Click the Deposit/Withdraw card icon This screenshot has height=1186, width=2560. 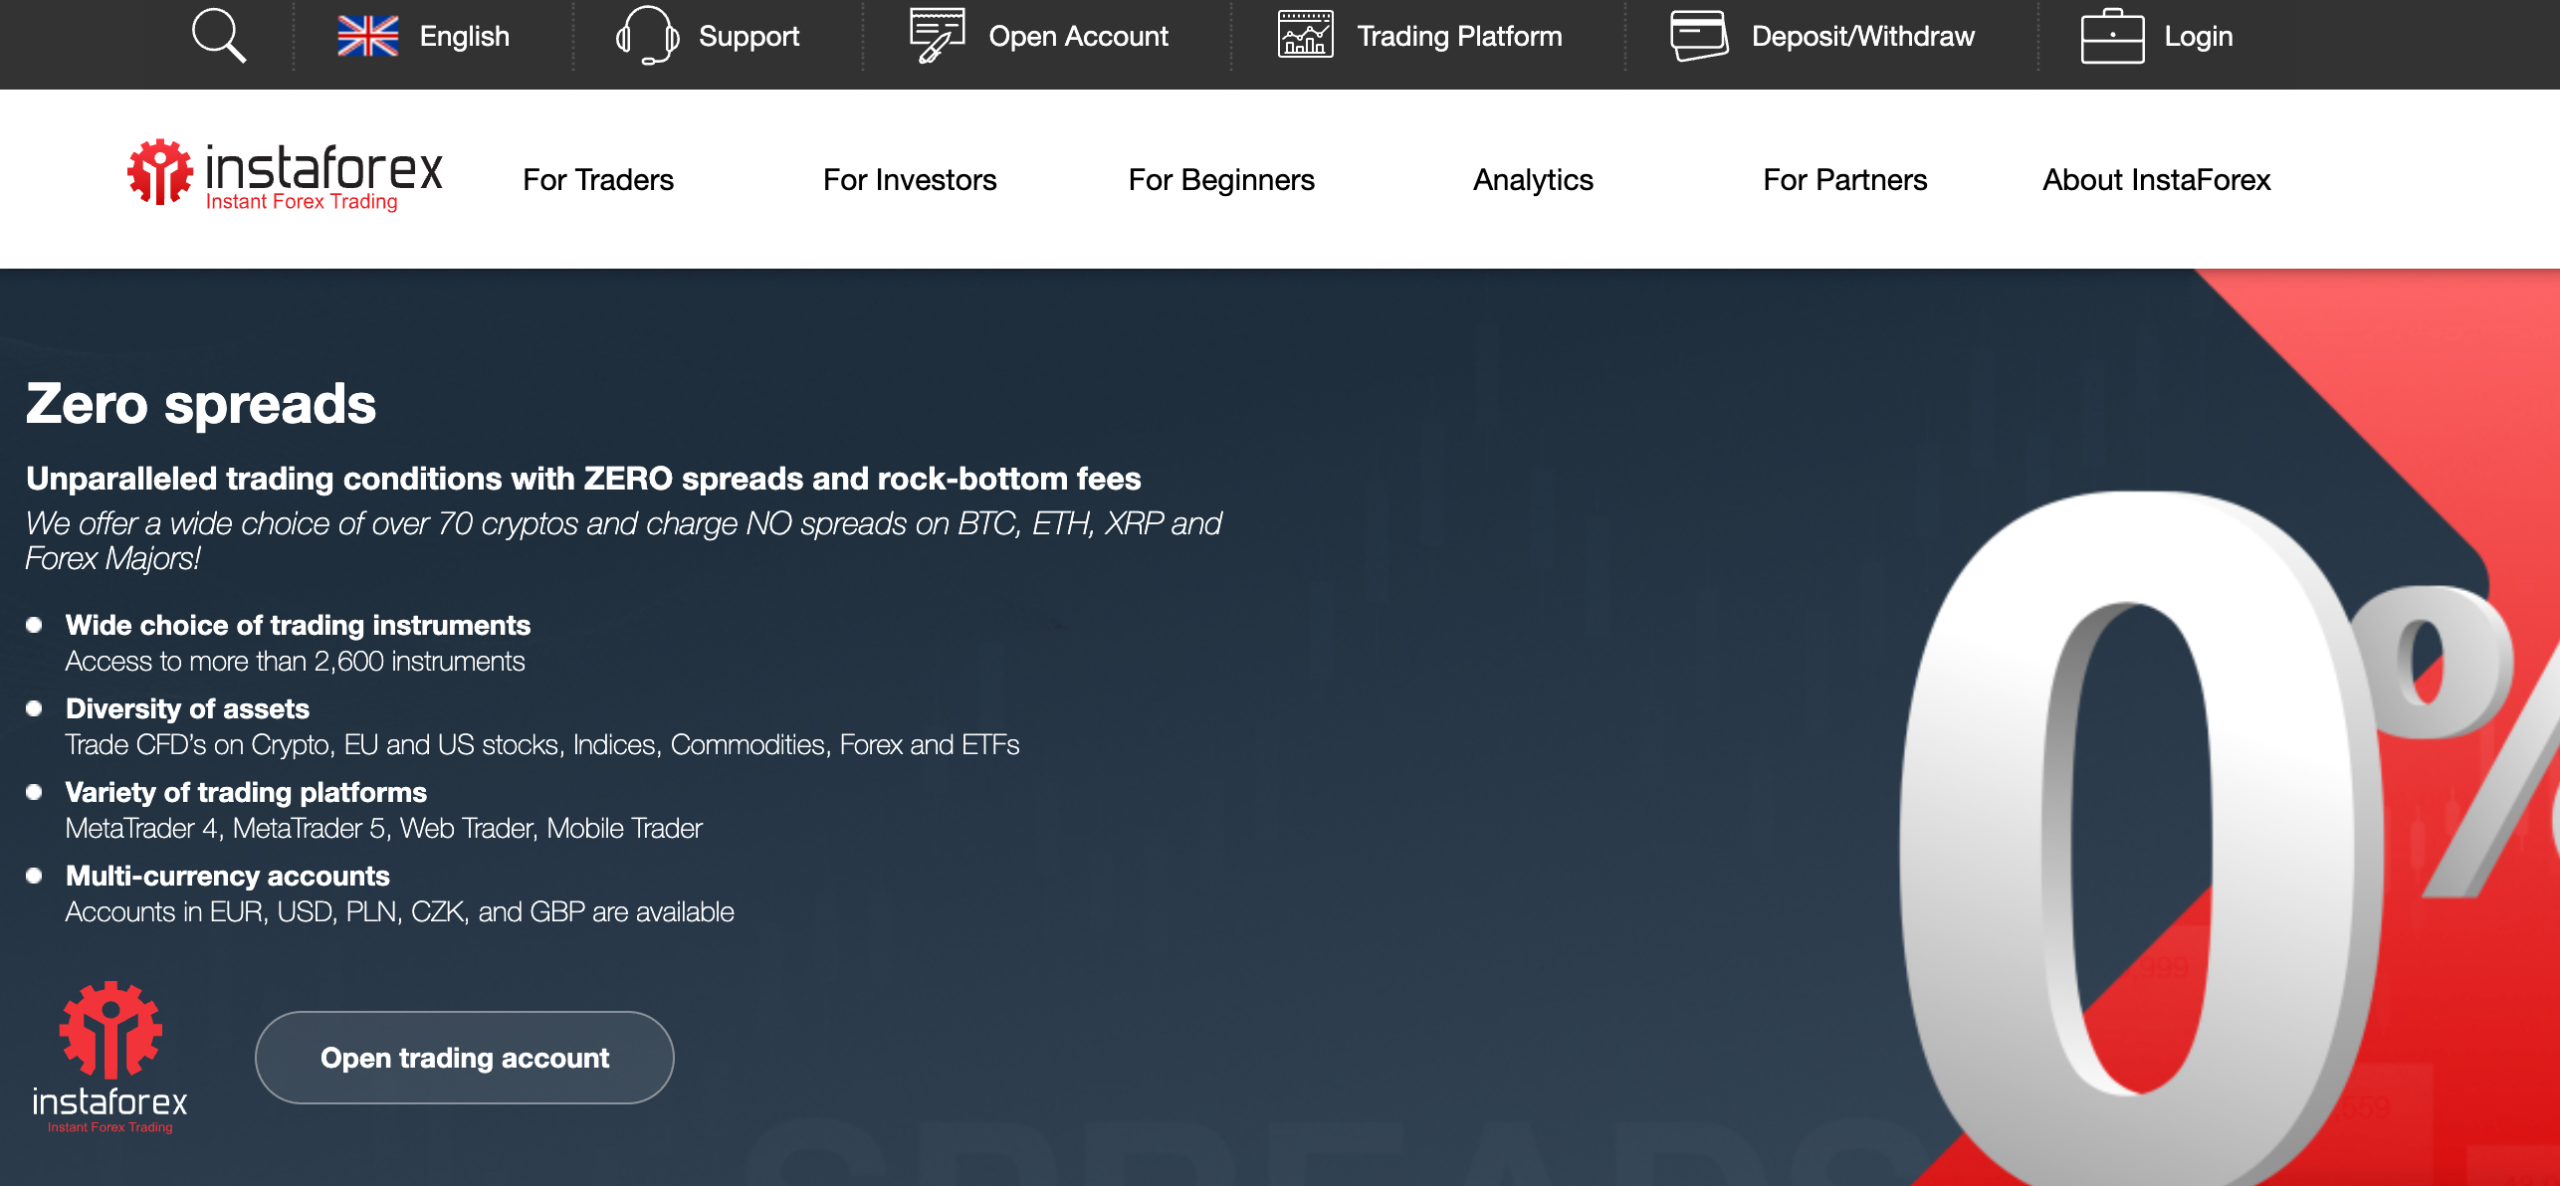pos(1699,36)
